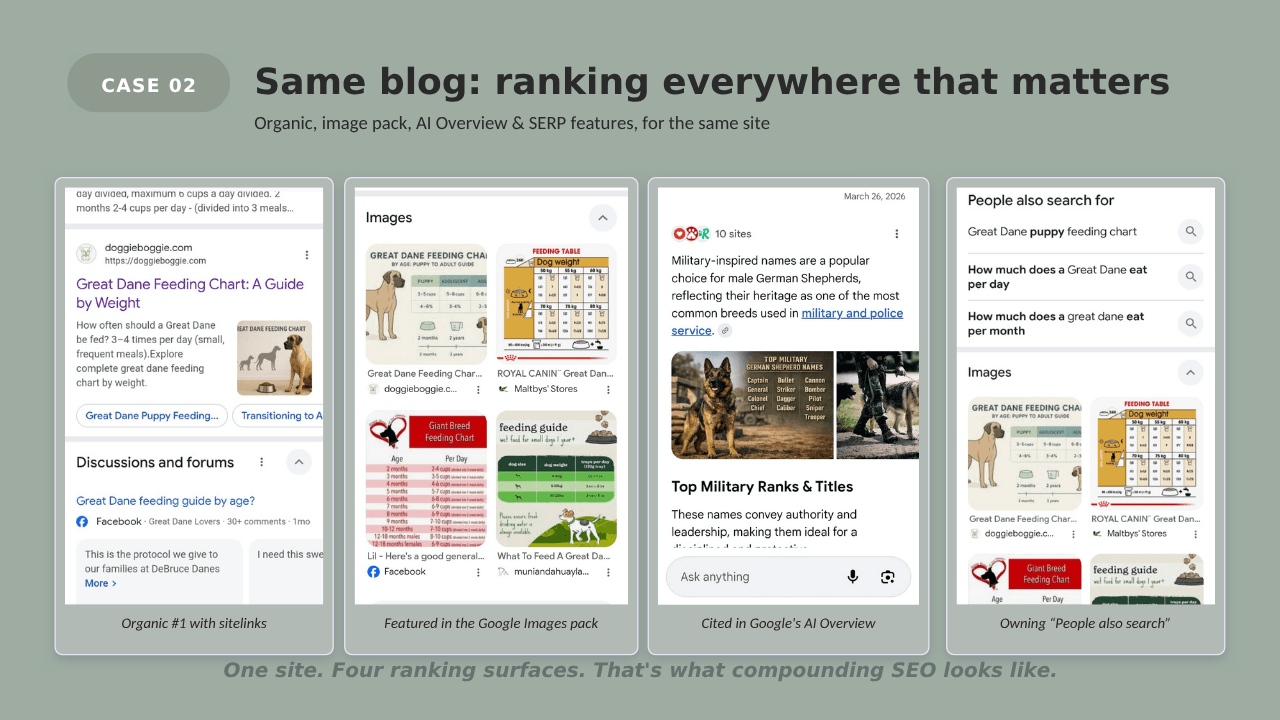Screen dimensions: 1280x720
Task: Open 'Great Dane Feeding Chart: A Guide by Weight'
Action: coord(190,293)
